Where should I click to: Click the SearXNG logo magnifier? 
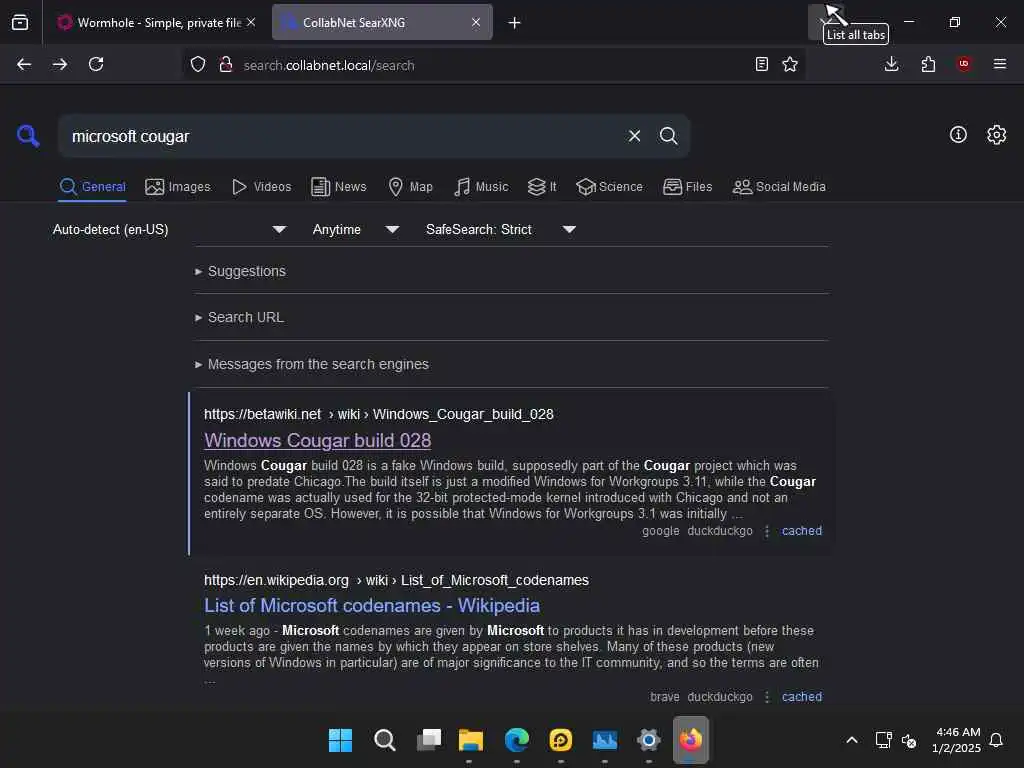(x=28, y=136)
